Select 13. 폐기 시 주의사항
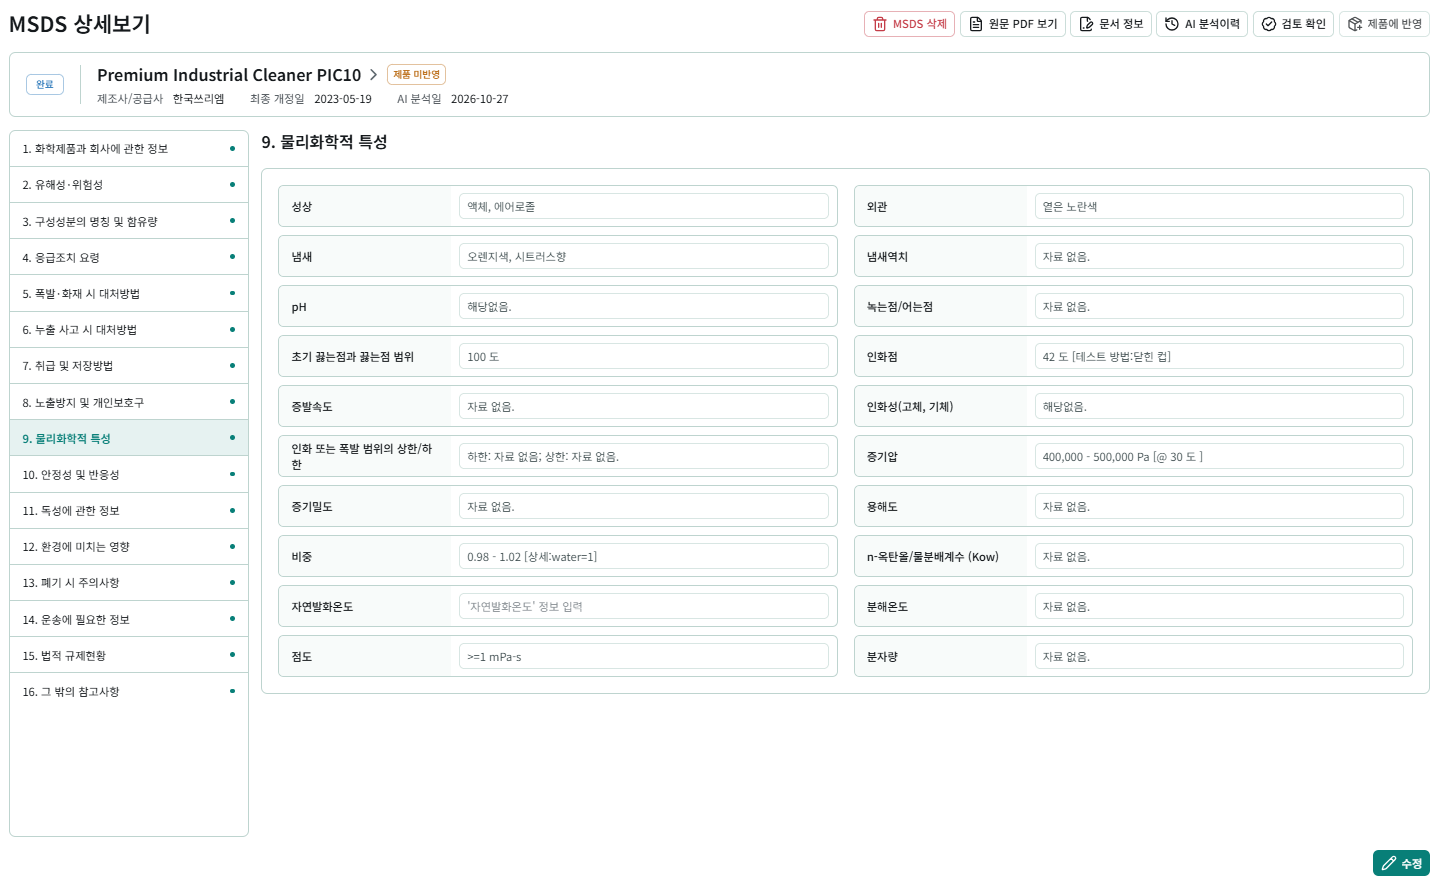Image resolution: width=1434 pixels, height=879 pixels. tap(129, 583)
